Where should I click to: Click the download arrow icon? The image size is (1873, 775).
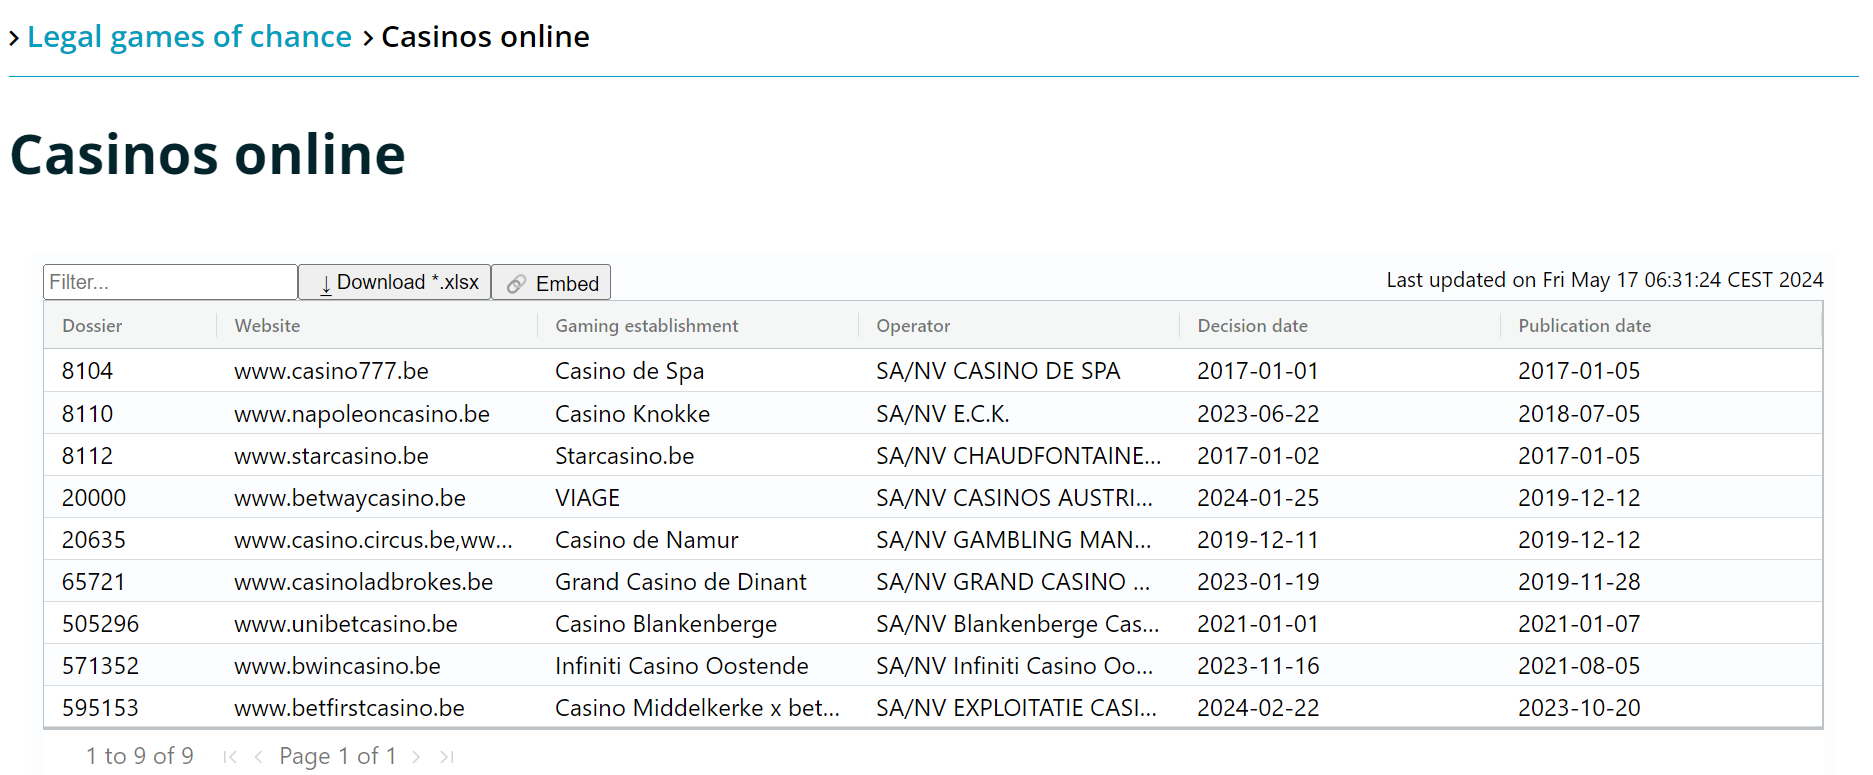(x=325, y=284)
